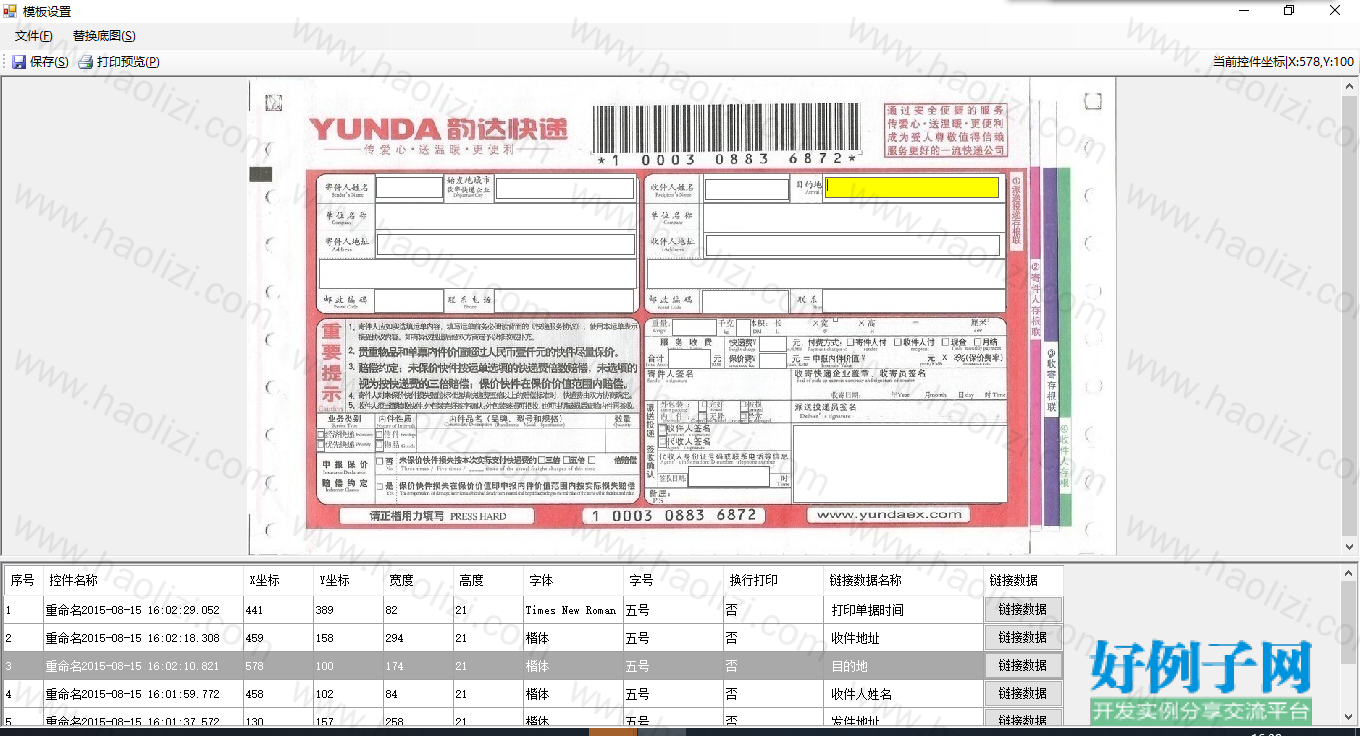Click the 保存(S) save toolbar button
1360x736 pixels.
click(x=40, y=62)
